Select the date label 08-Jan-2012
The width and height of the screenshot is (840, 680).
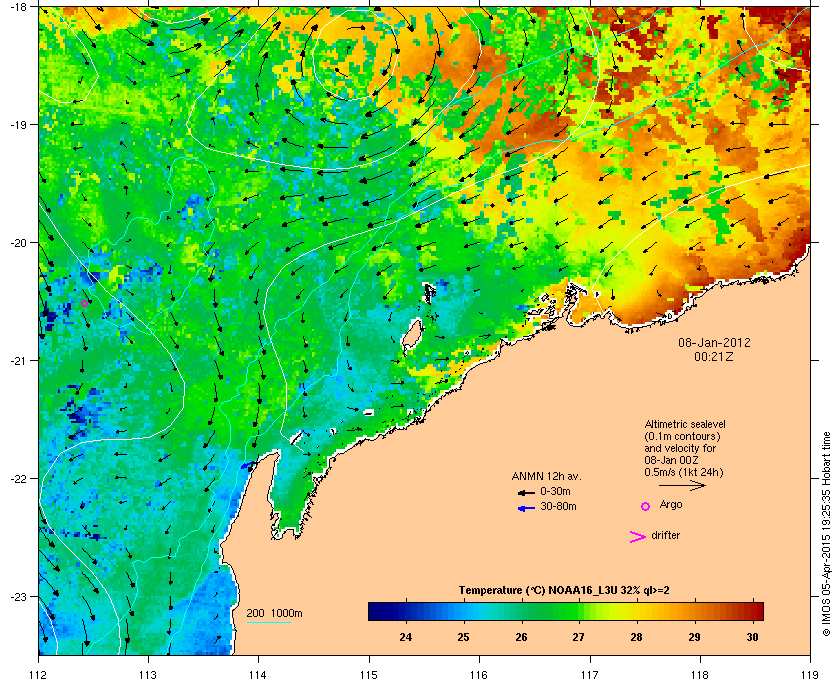point(714,342)
